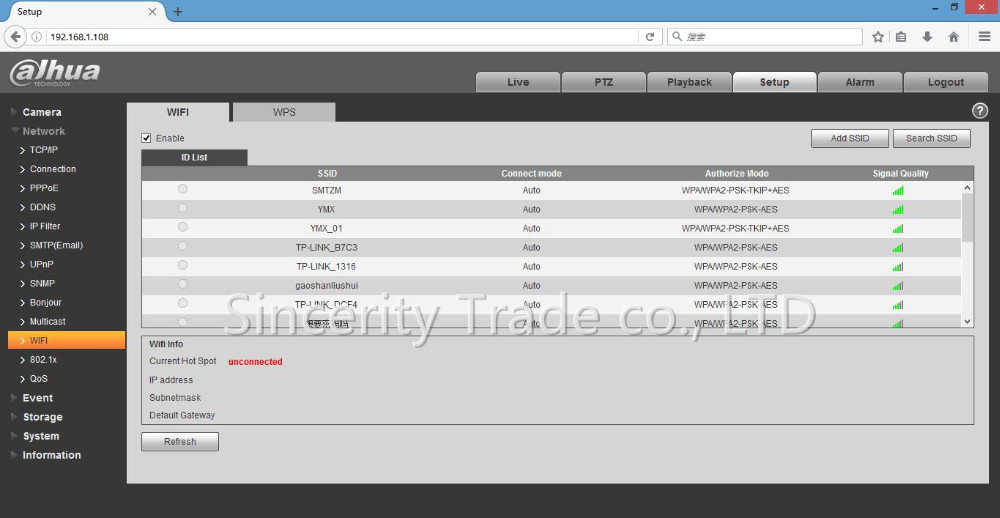Screen dimensions: 1000x518
Task: Click the help question mark icon
Action: click(980, 111)
